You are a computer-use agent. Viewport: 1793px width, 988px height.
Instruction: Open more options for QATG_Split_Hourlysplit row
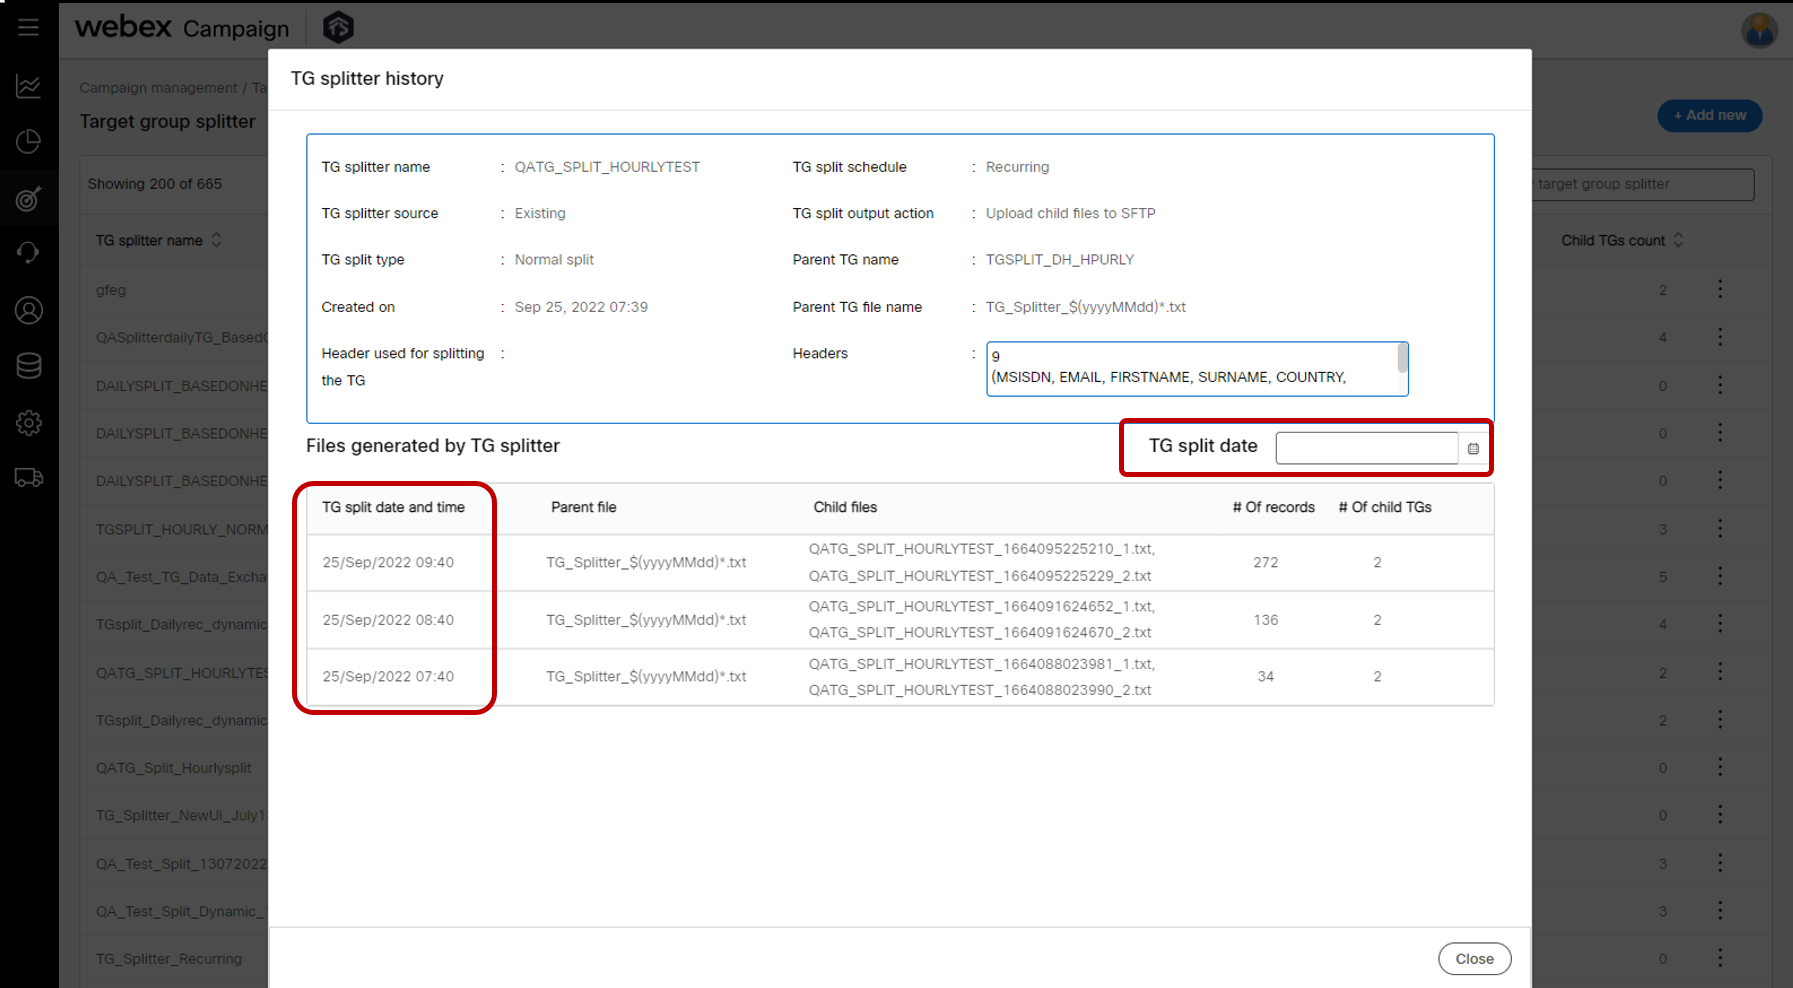pos(1720,767)
